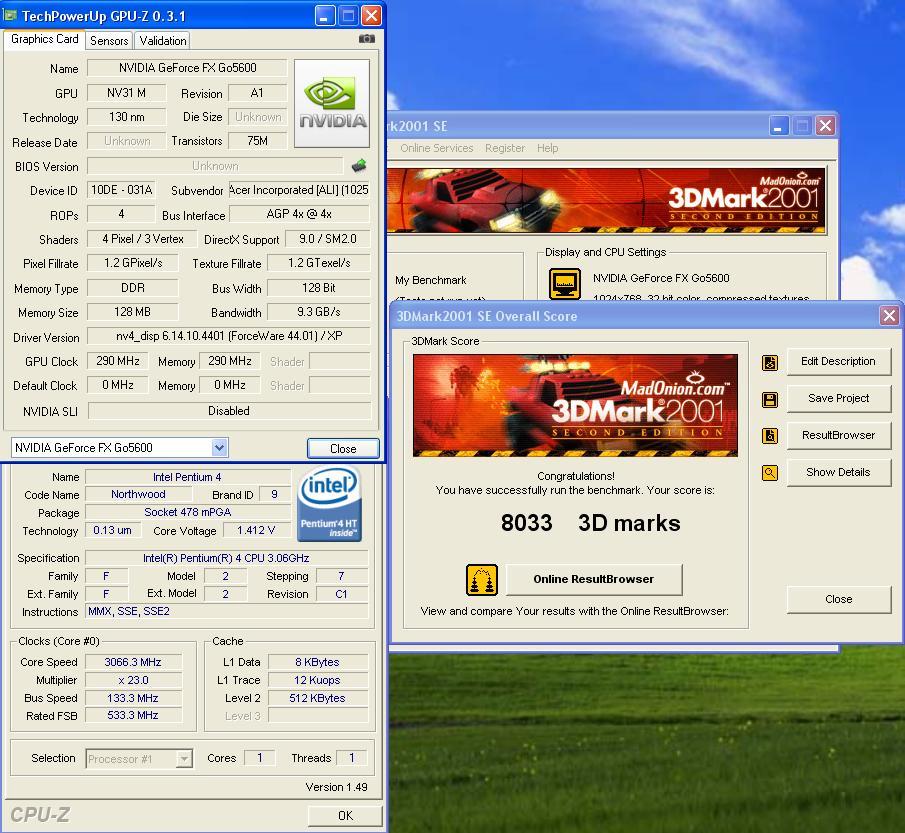Click the Multiplier x 23.0 value
The width and height of the screenshot is (905, 833).
133,680
